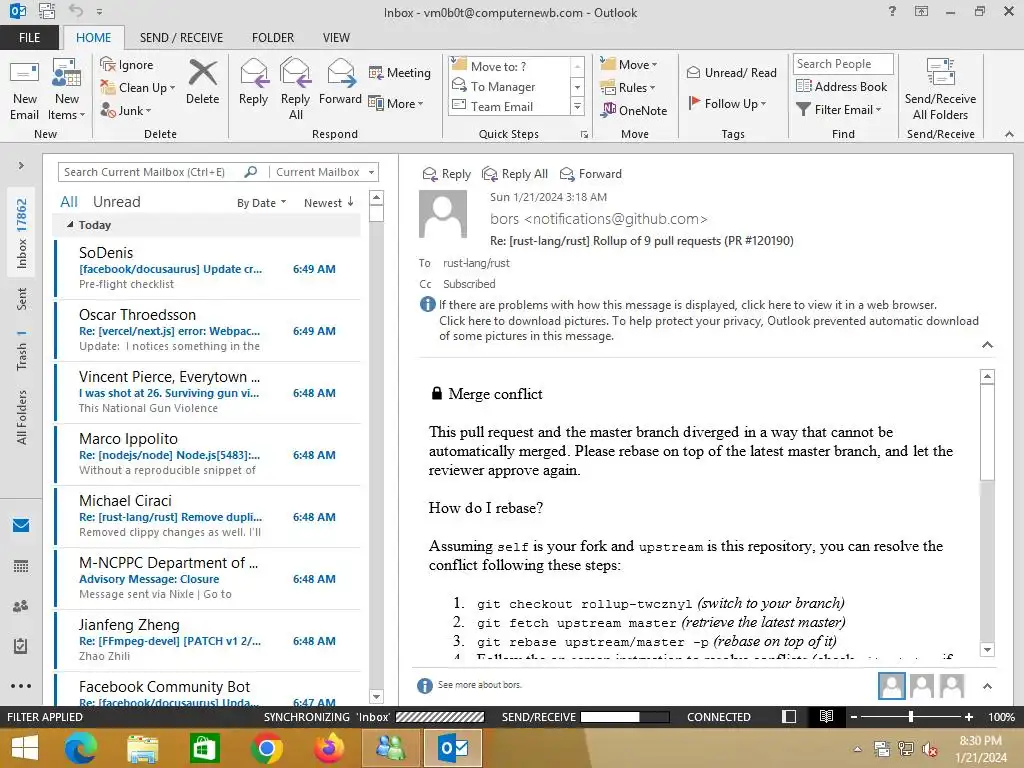The height and width of the screenshot is (768, 1024).
Task: Open the Sent folder
Action: 22,299
